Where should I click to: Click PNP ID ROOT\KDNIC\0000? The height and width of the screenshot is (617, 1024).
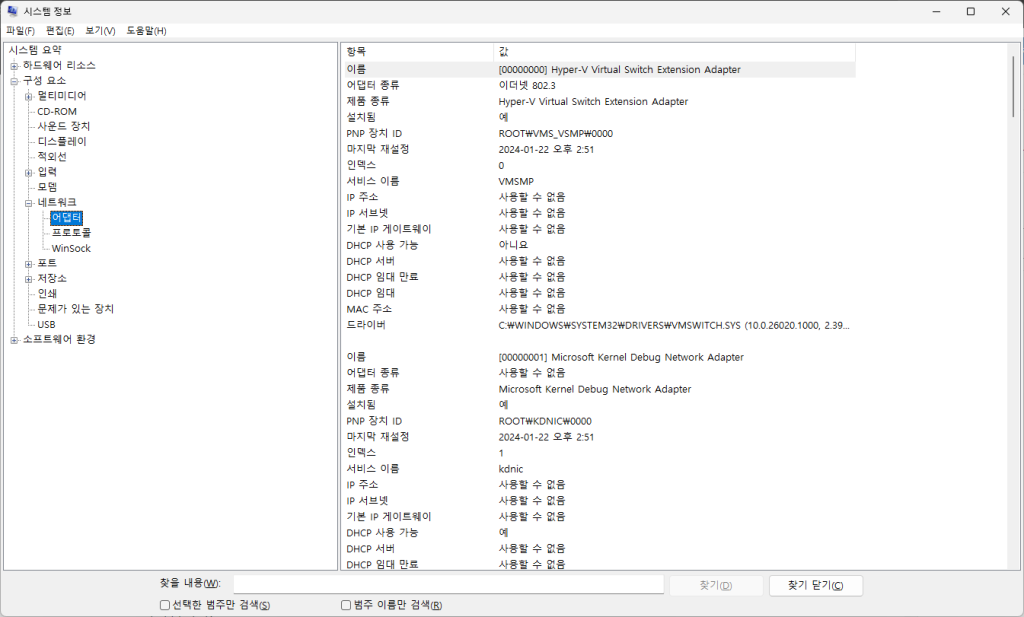545,421
